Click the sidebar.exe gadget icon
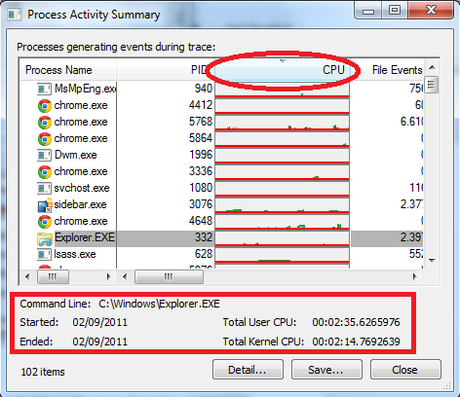This screenshot has height=397, width=460. (45, 205)
